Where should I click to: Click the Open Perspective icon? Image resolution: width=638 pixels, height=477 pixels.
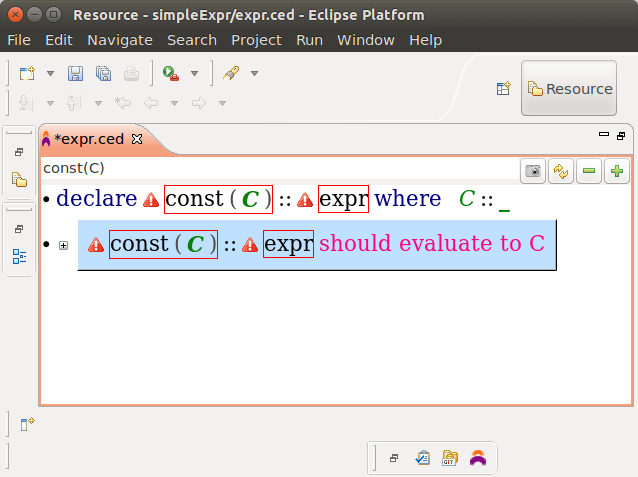pyautogui.click(x=504, y=89)
